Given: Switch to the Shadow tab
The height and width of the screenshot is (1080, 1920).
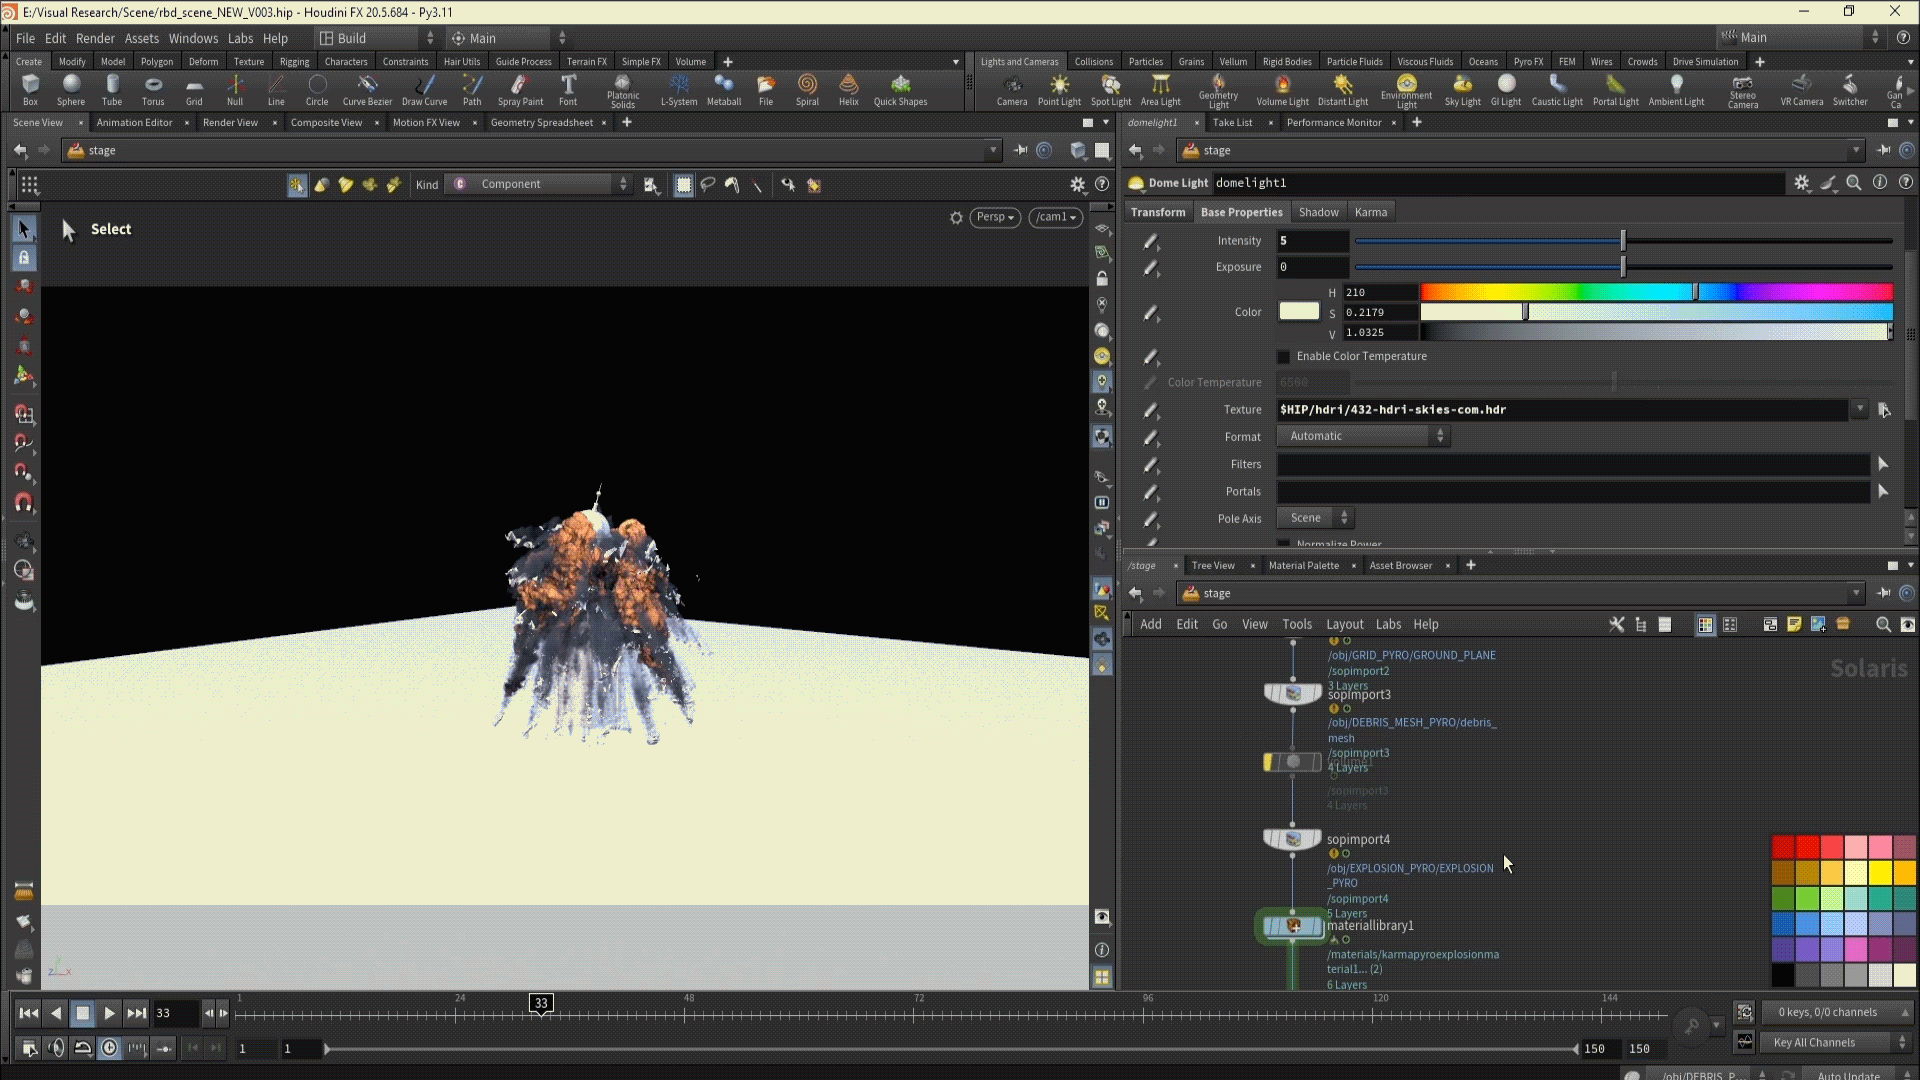Looking at the screenshot, I should pos(1318,212).
